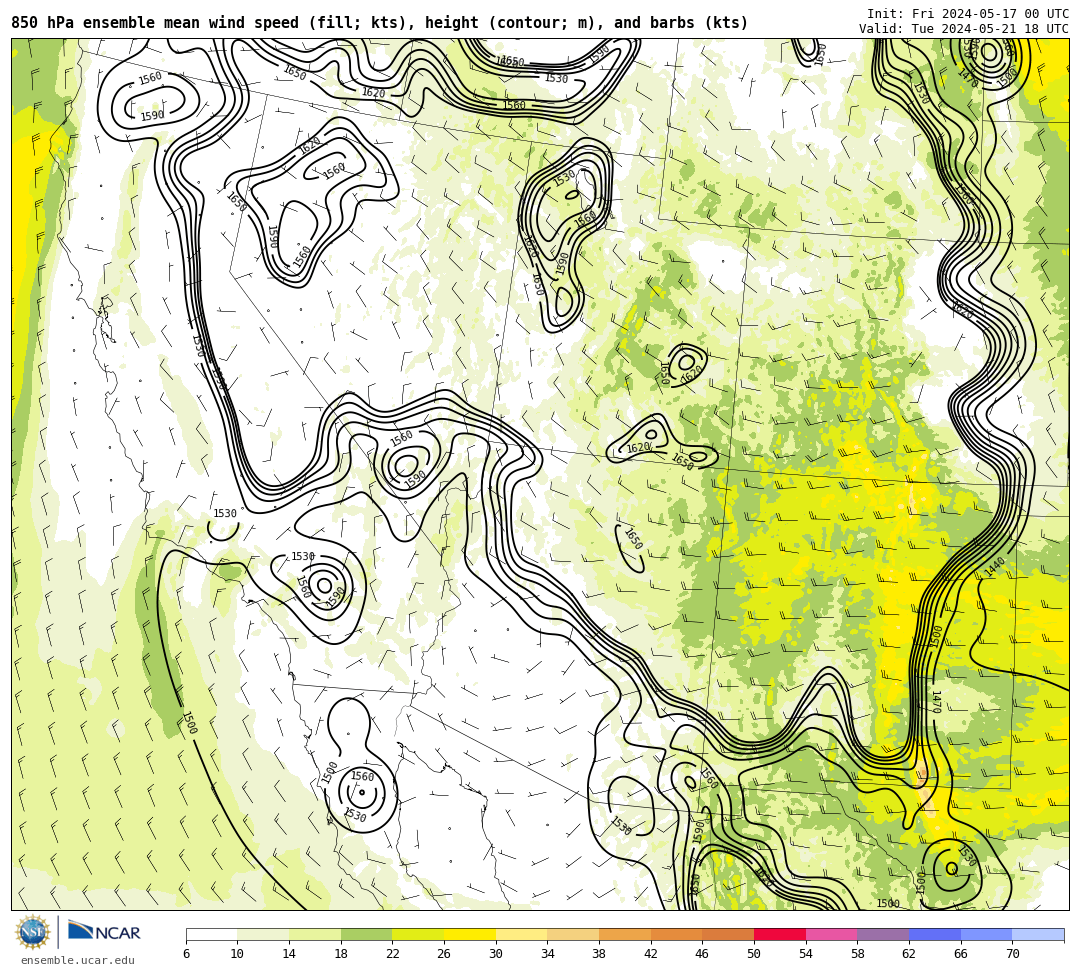
Task: Click the colorbar tick label 46
Action: (x=703, y=954)
